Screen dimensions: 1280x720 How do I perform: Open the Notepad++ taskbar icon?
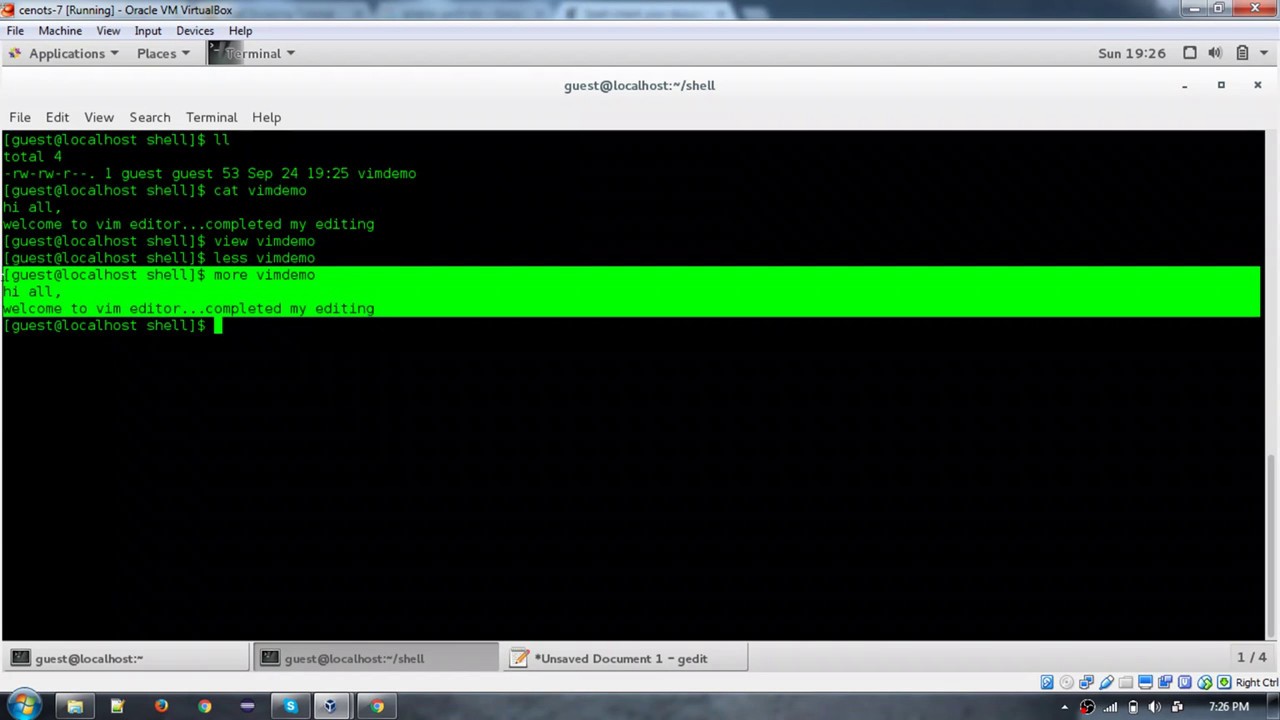point(117,706)
